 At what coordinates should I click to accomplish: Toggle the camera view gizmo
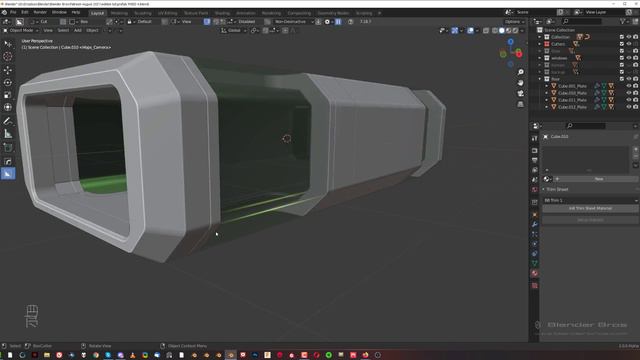click(x=520, y=93)
